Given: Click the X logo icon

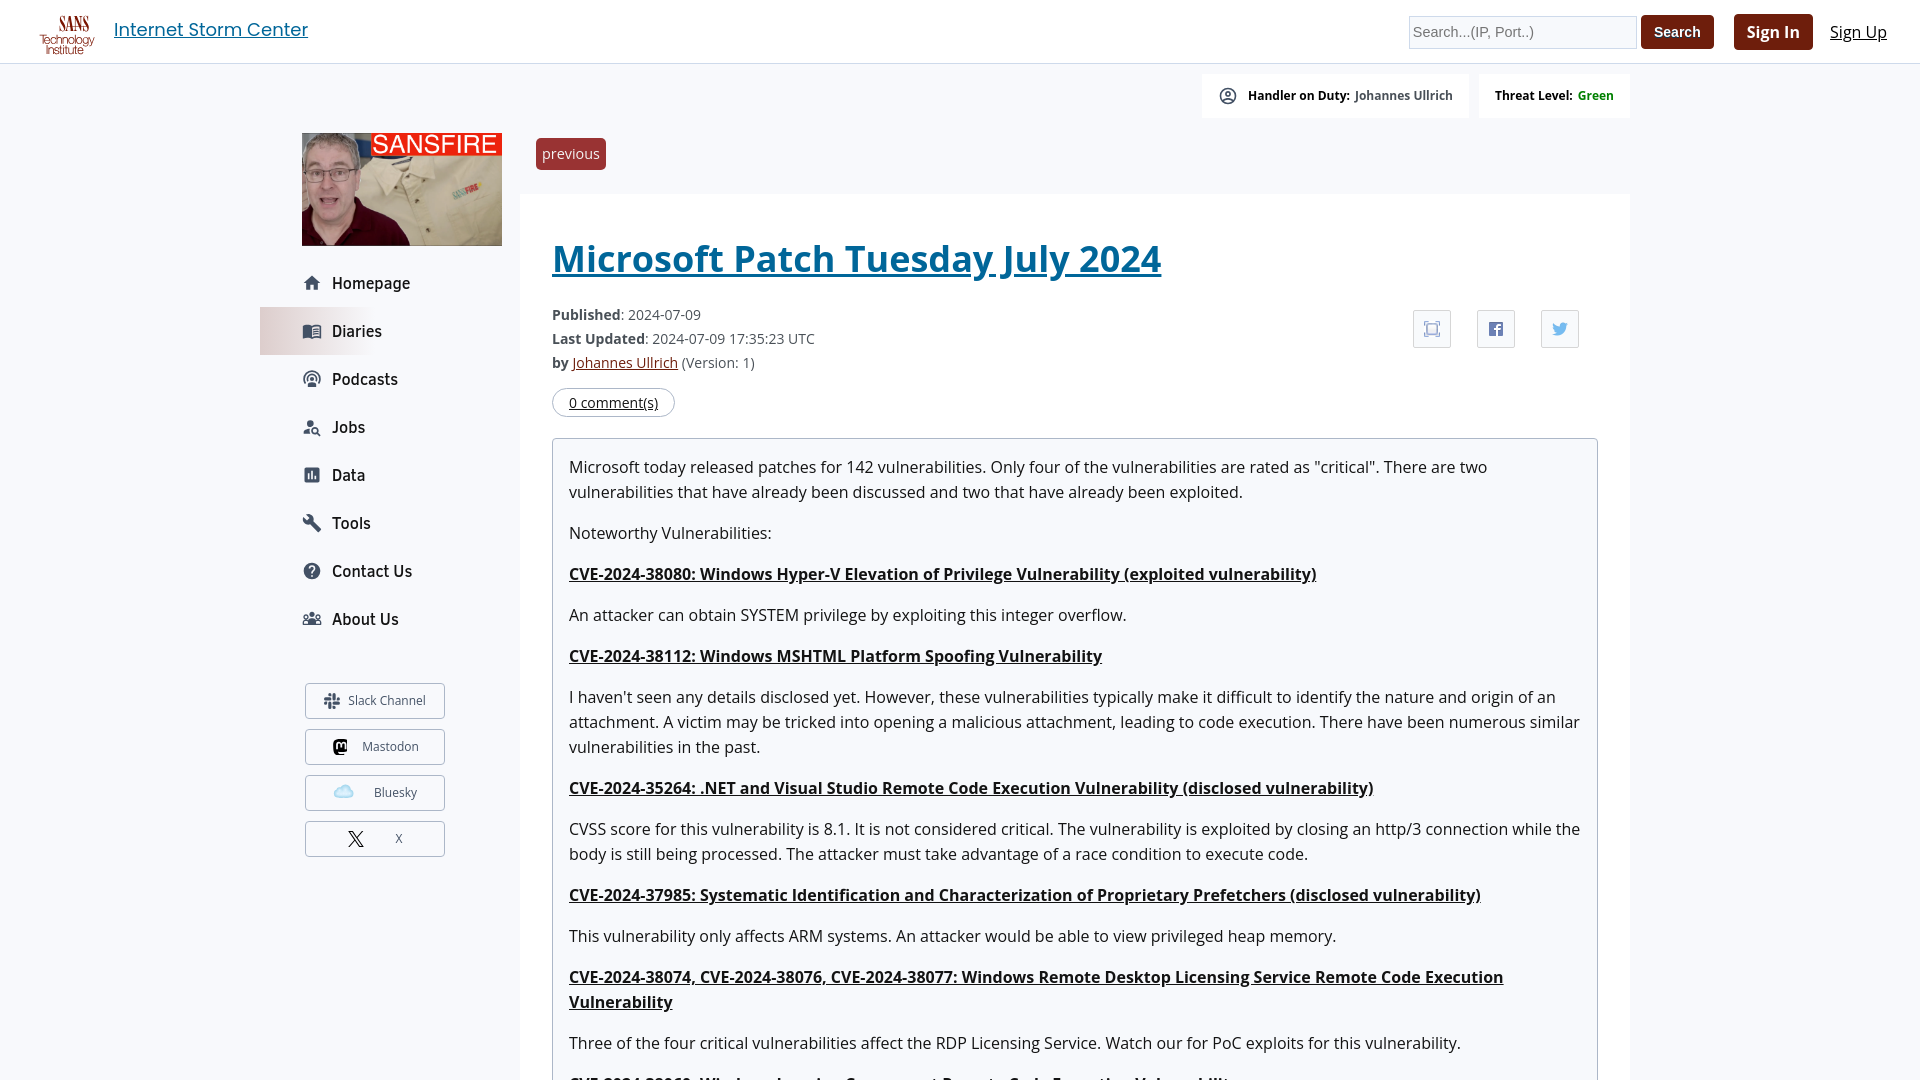Looking at the screenshot, I should [356, 839].
